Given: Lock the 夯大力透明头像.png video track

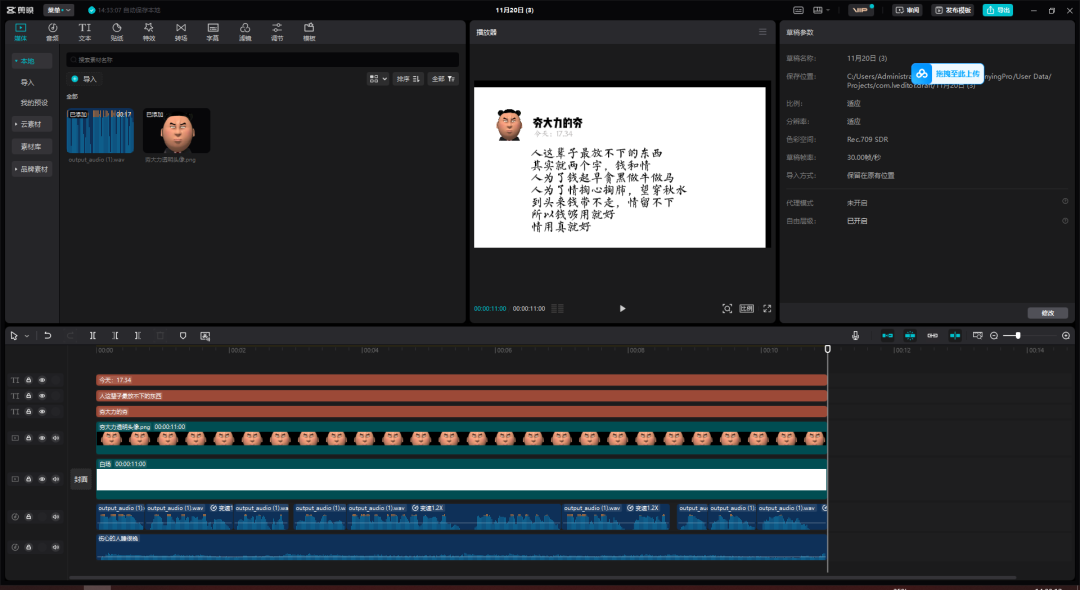Looking at the screenshot, I should pos(29,438).
